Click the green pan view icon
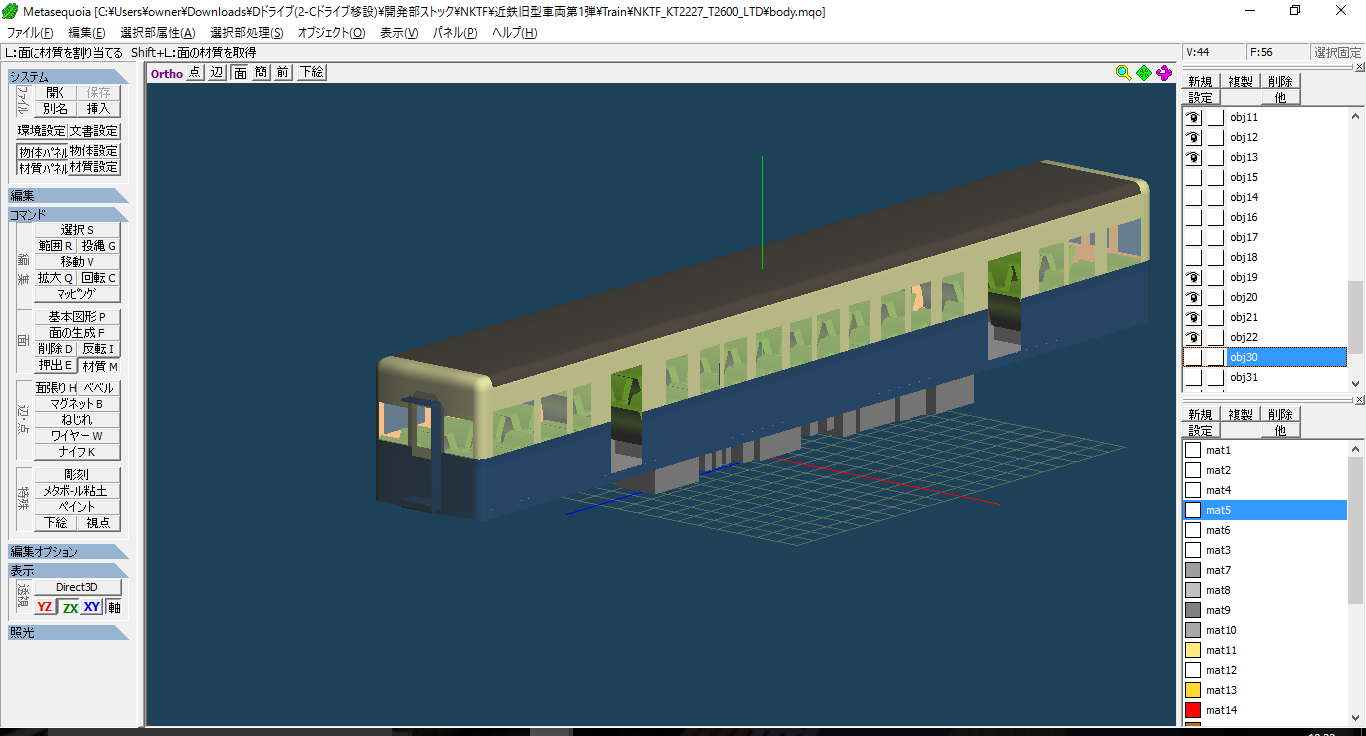This screenshot has width=1366, height=736. coord(1144,72)
